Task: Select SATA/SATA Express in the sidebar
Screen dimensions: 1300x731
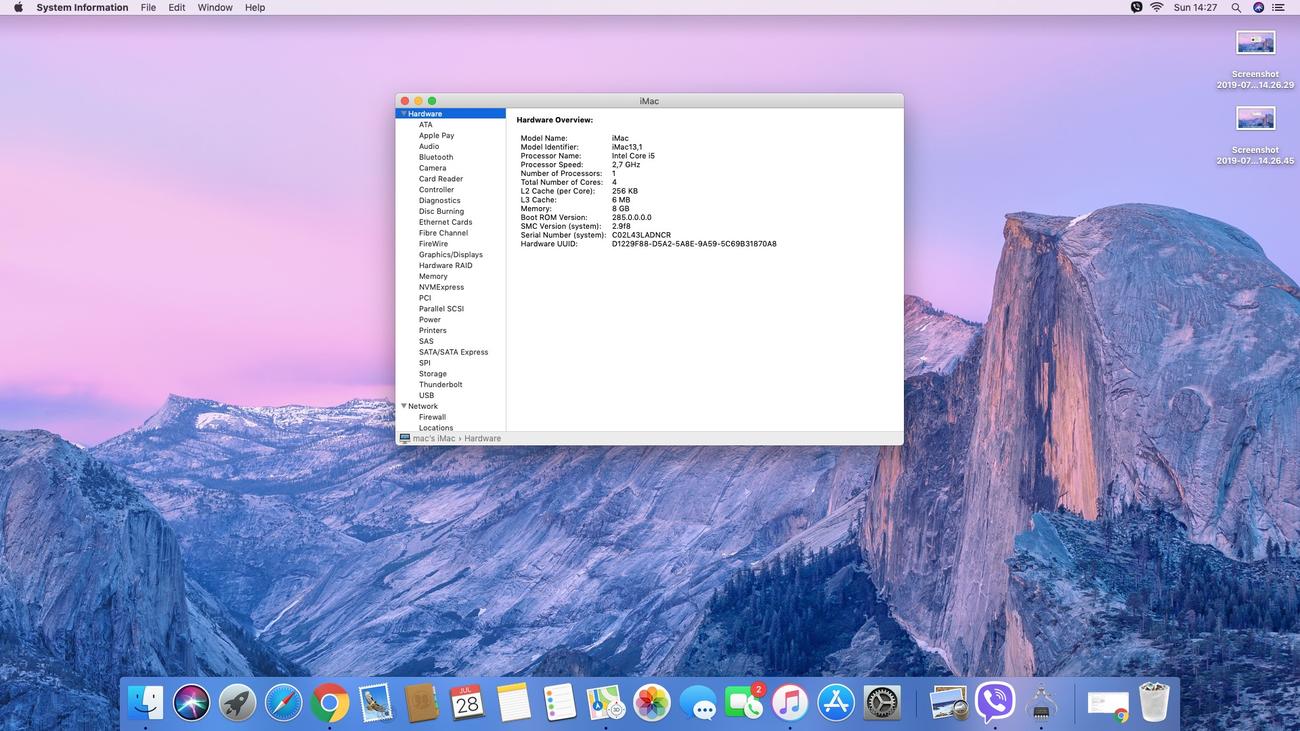Action: pyautogui.click(x=454, y=352)
